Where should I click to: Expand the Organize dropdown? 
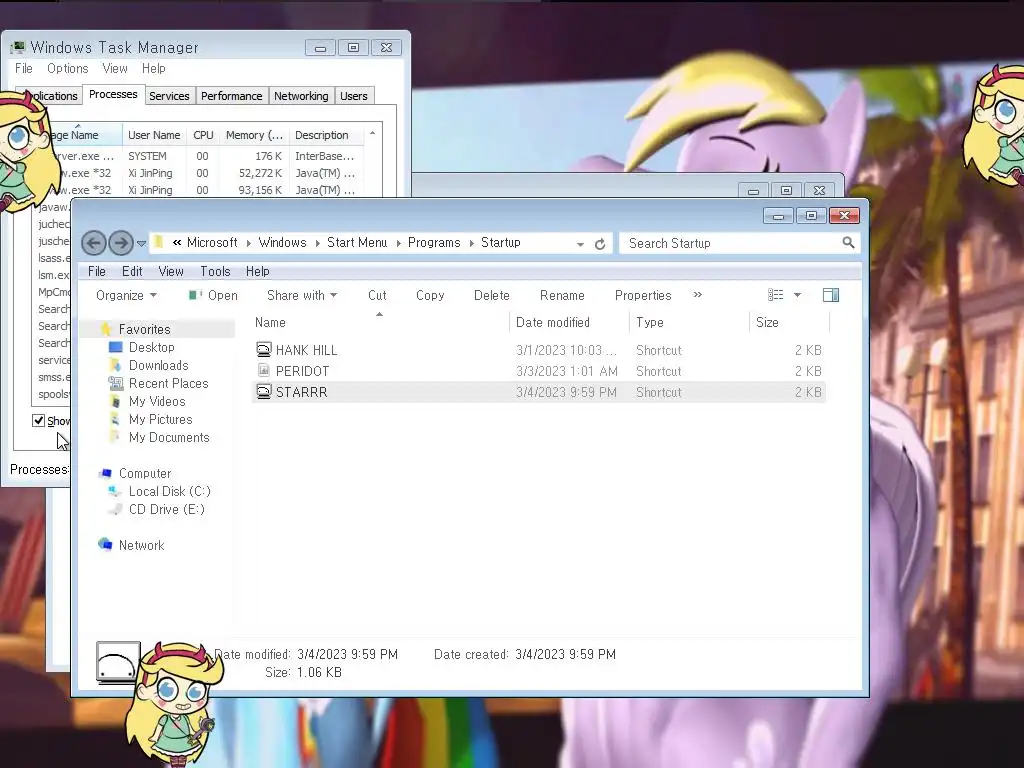(126, 295)
